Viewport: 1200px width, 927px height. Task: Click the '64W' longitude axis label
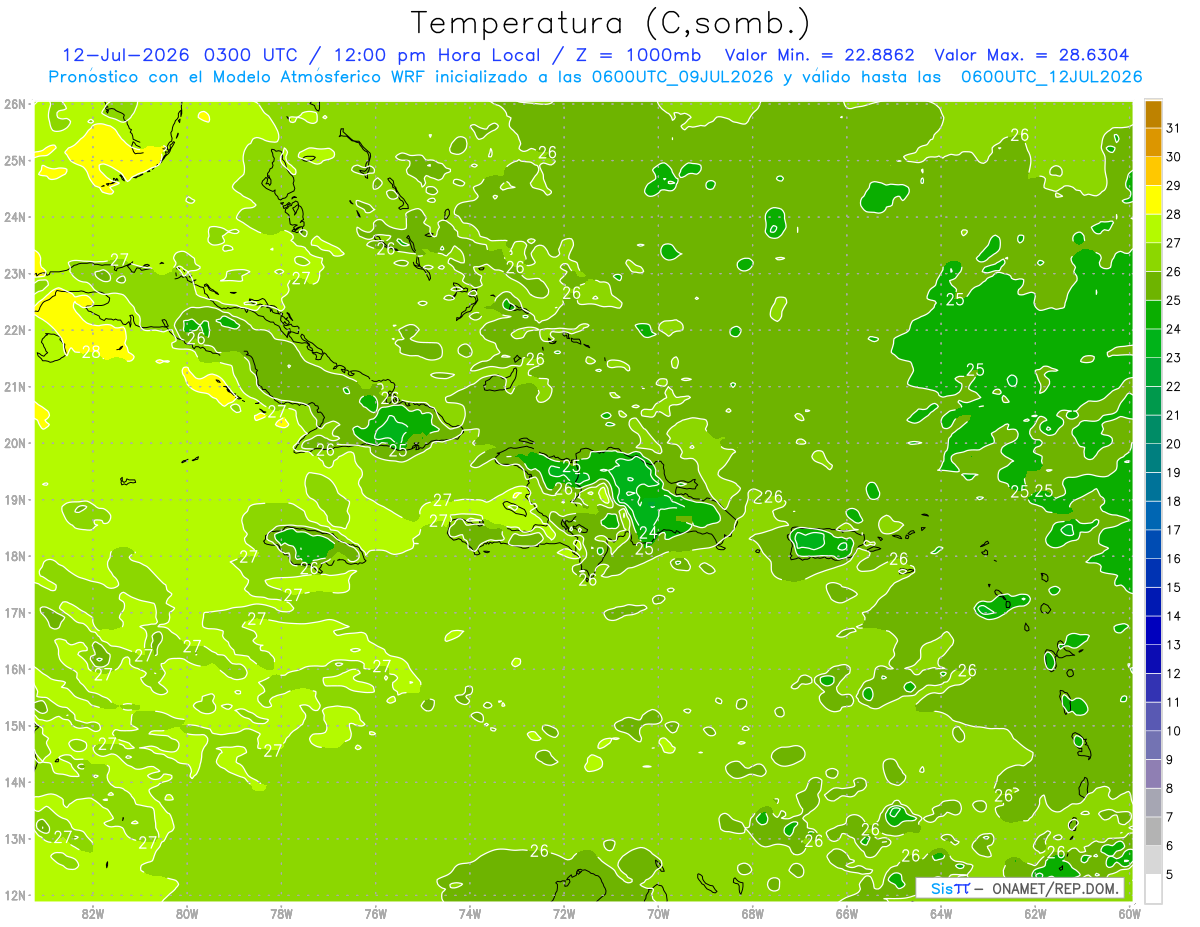941,913
